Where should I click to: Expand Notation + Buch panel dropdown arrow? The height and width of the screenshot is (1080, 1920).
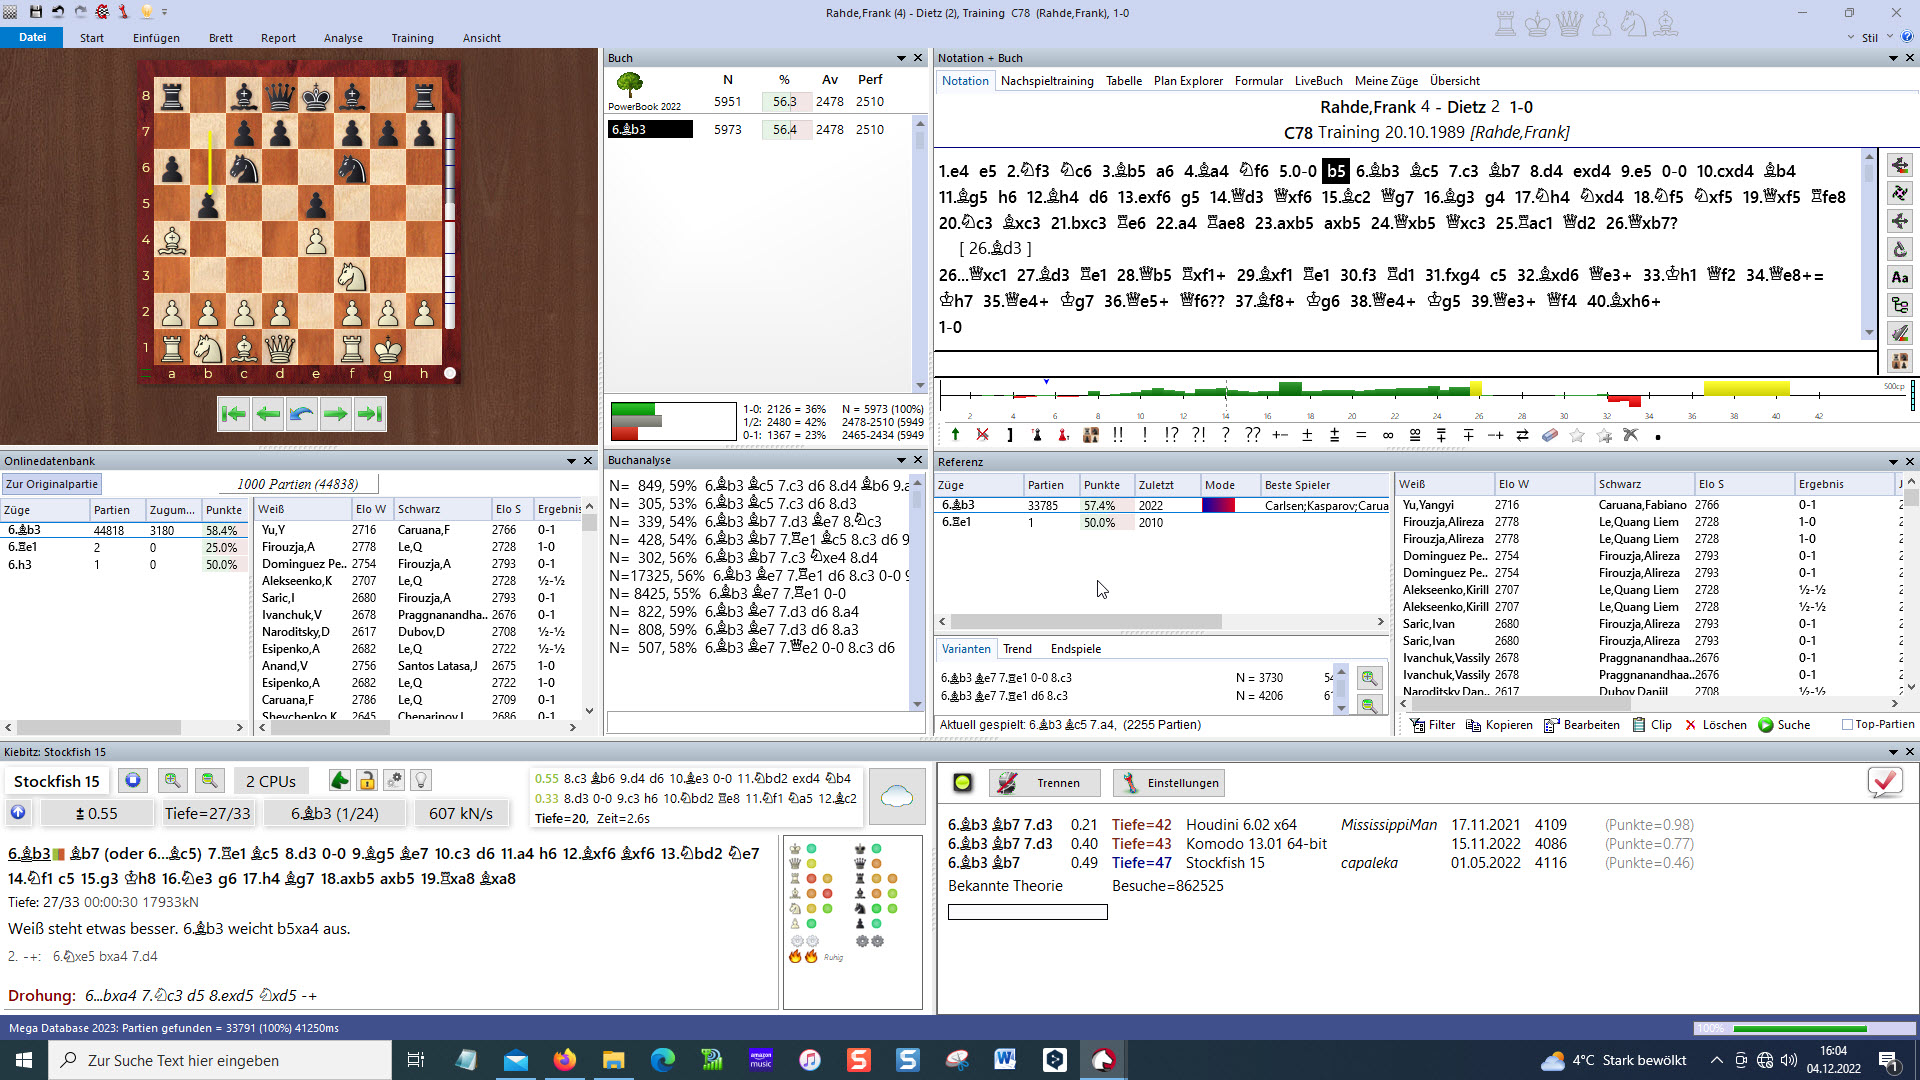point(1893,58)
